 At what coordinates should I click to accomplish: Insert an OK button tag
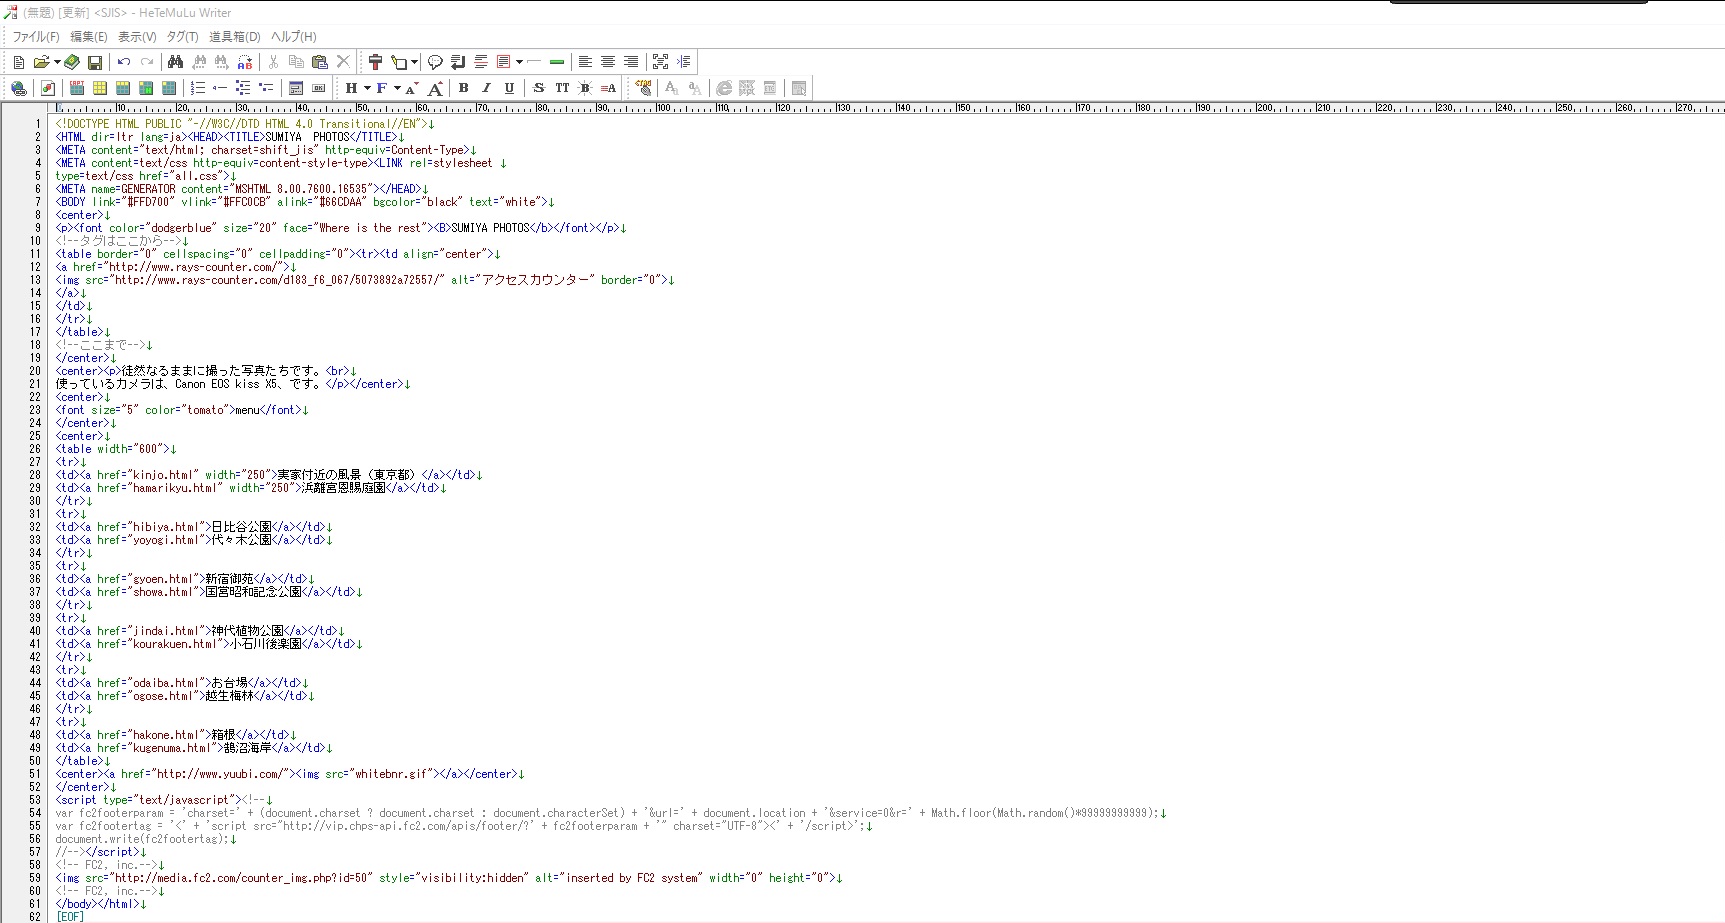click(319, 88)
